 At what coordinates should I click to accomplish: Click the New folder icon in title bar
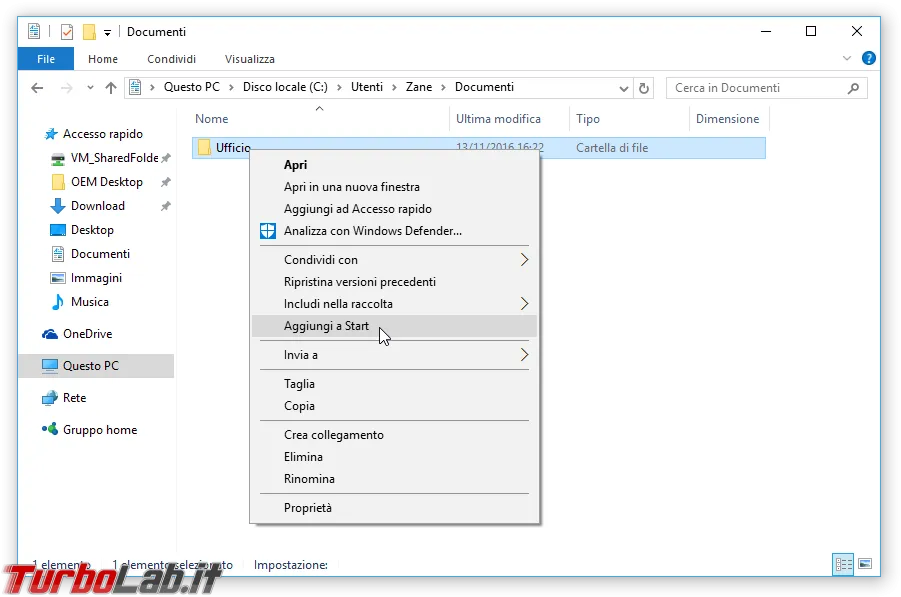pyautogui.click(x=89, y=32)
